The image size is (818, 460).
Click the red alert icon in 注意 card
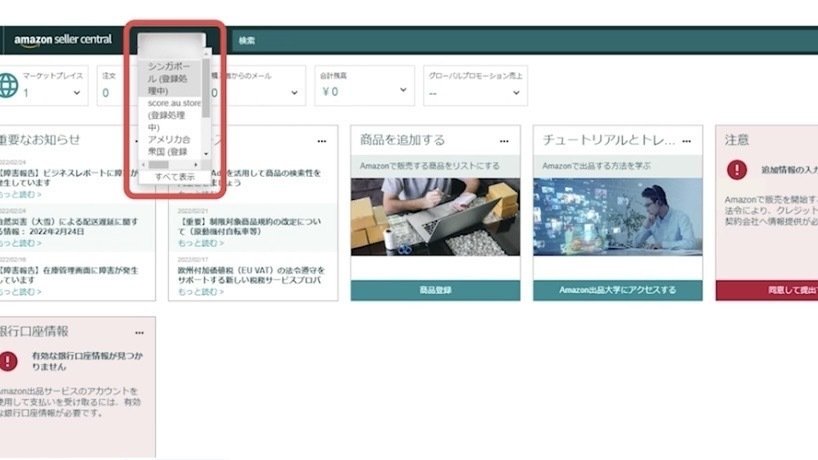click(x=737, y=170)
